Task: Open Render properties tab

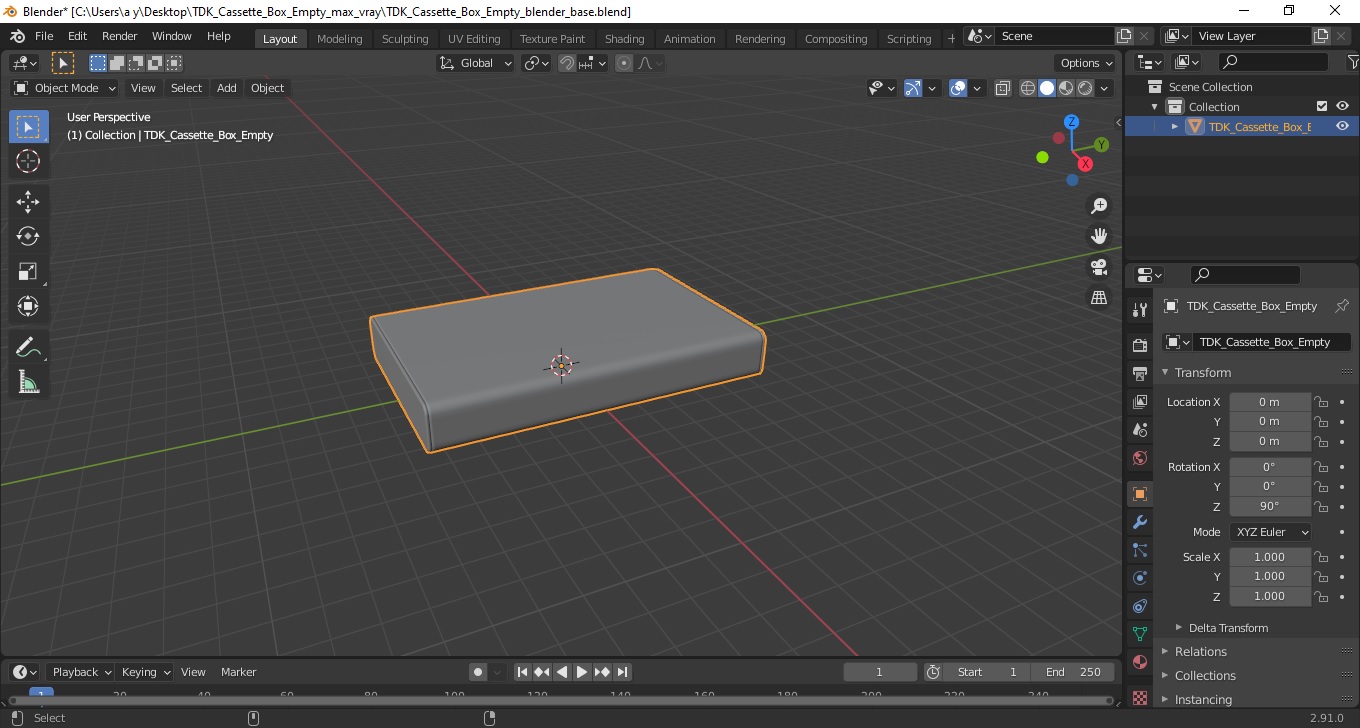Action: [x=1140, y=345]
